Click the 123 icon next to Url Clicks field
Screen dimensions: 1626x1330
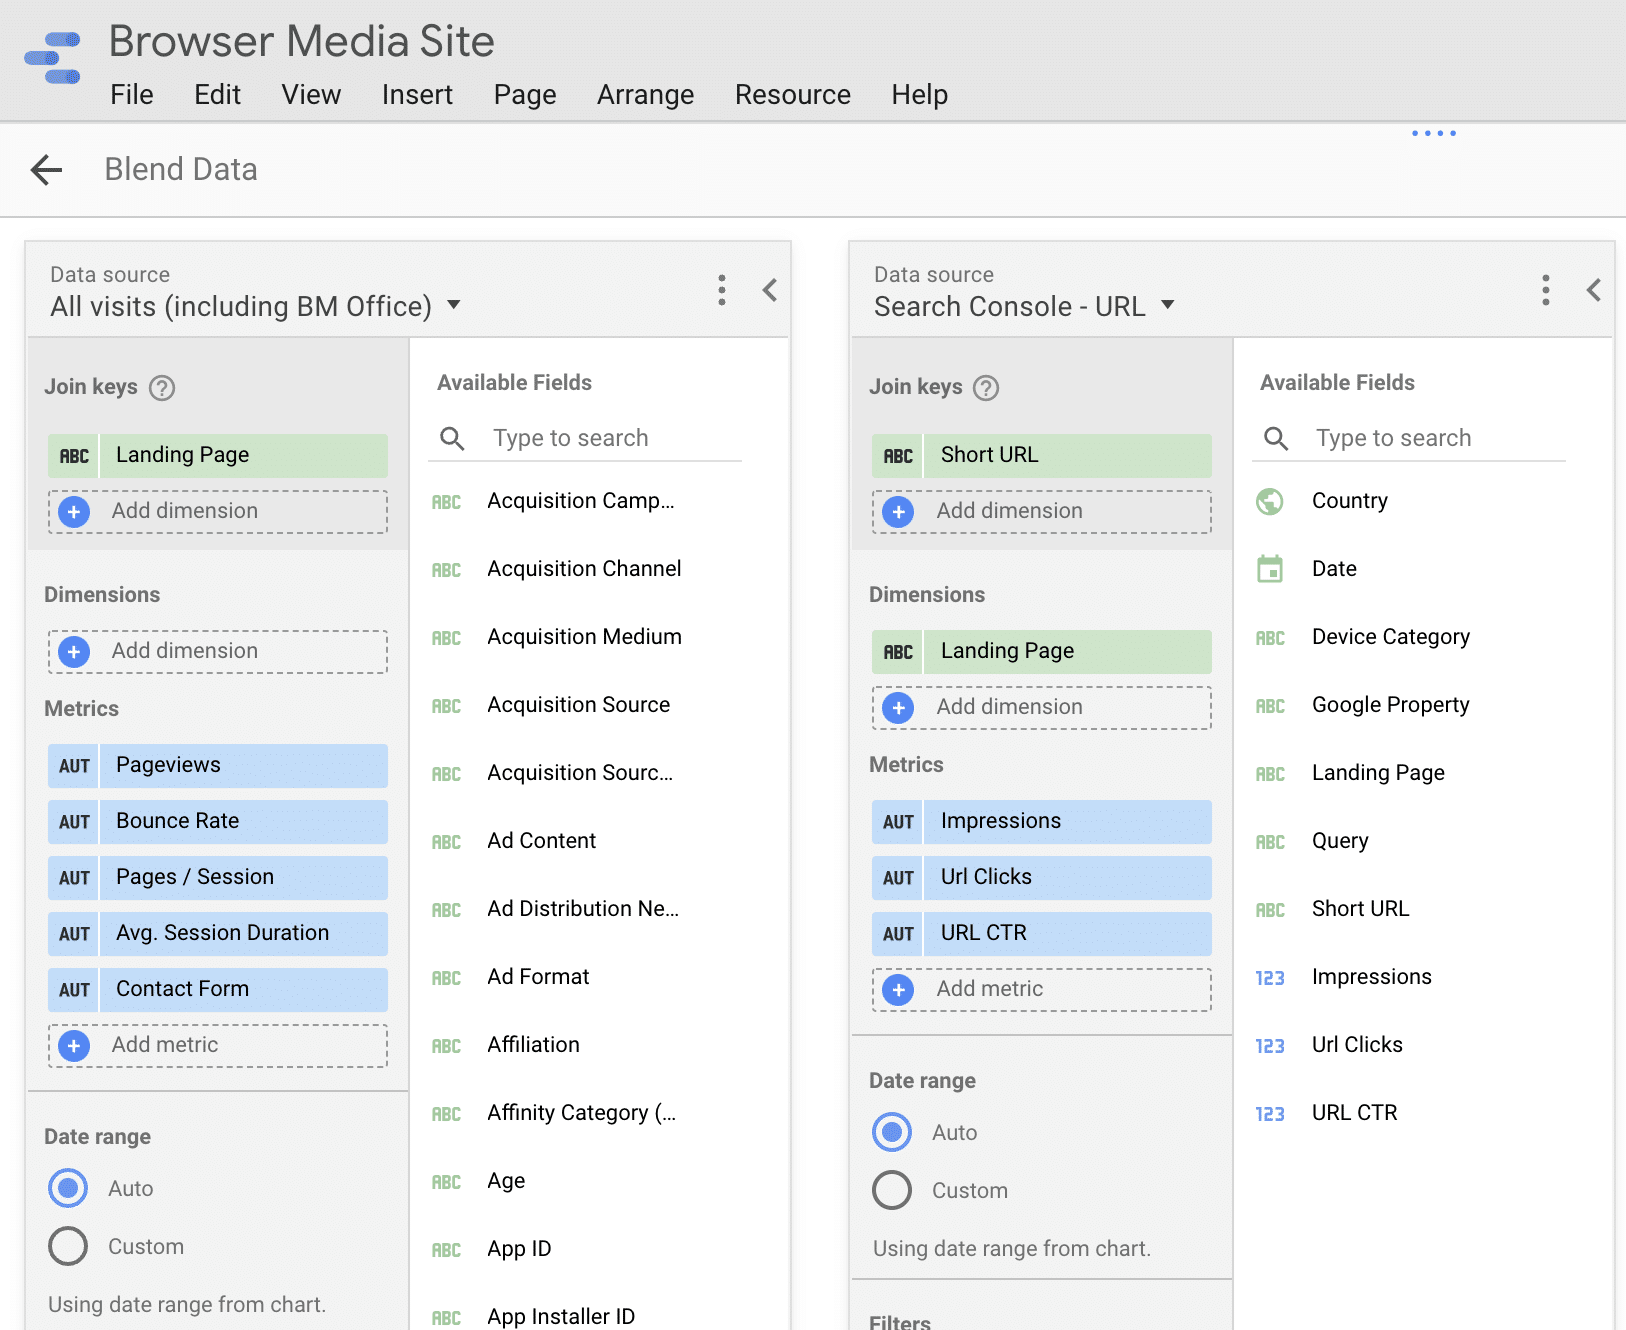1270,1046
